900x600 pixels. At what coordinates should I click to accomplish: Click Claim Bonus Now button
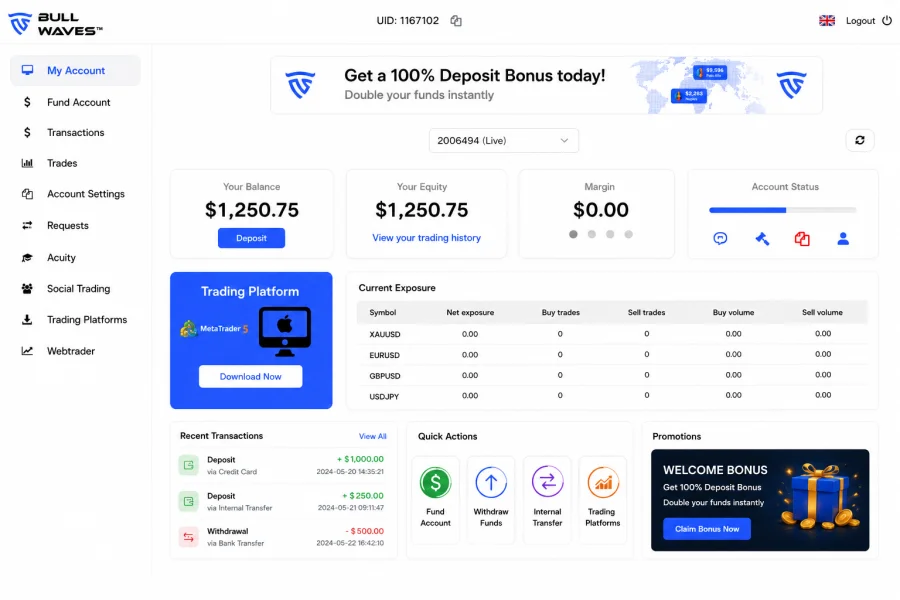pos(707,529)
